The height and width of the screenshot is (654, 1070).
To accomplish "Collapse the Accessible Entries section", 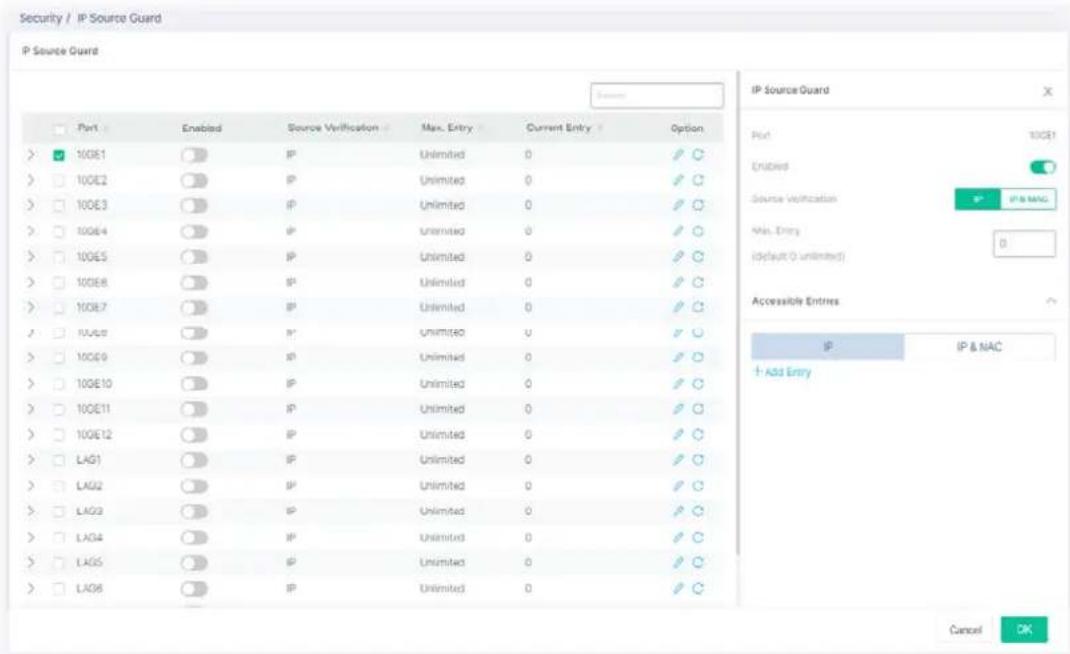I will pyautogui.click(x=1051, y=301).
